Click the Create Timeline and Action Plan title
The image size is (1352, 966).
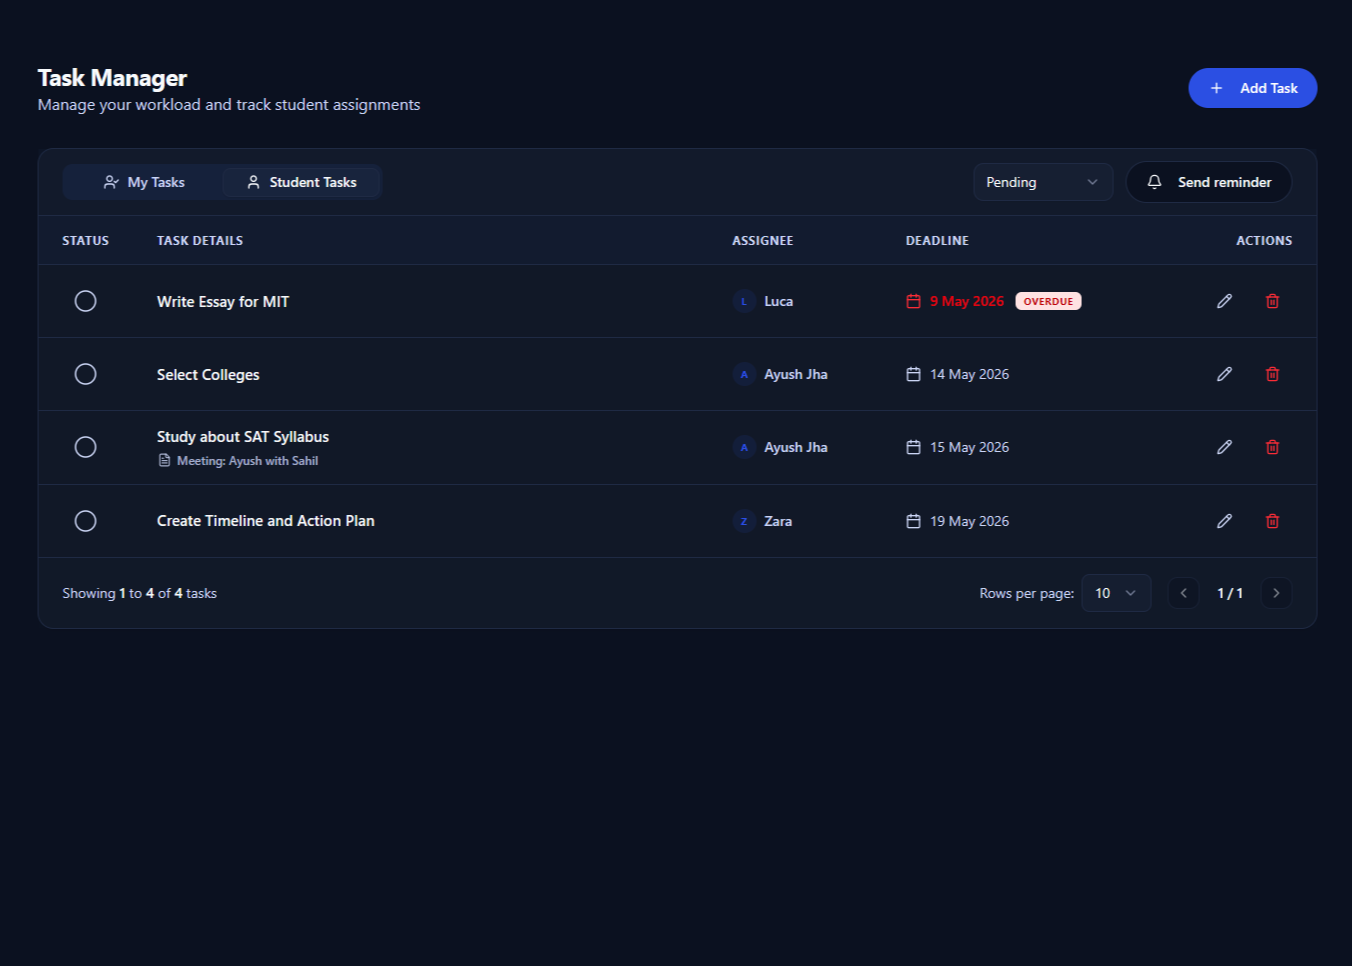(x=266, y=521)
